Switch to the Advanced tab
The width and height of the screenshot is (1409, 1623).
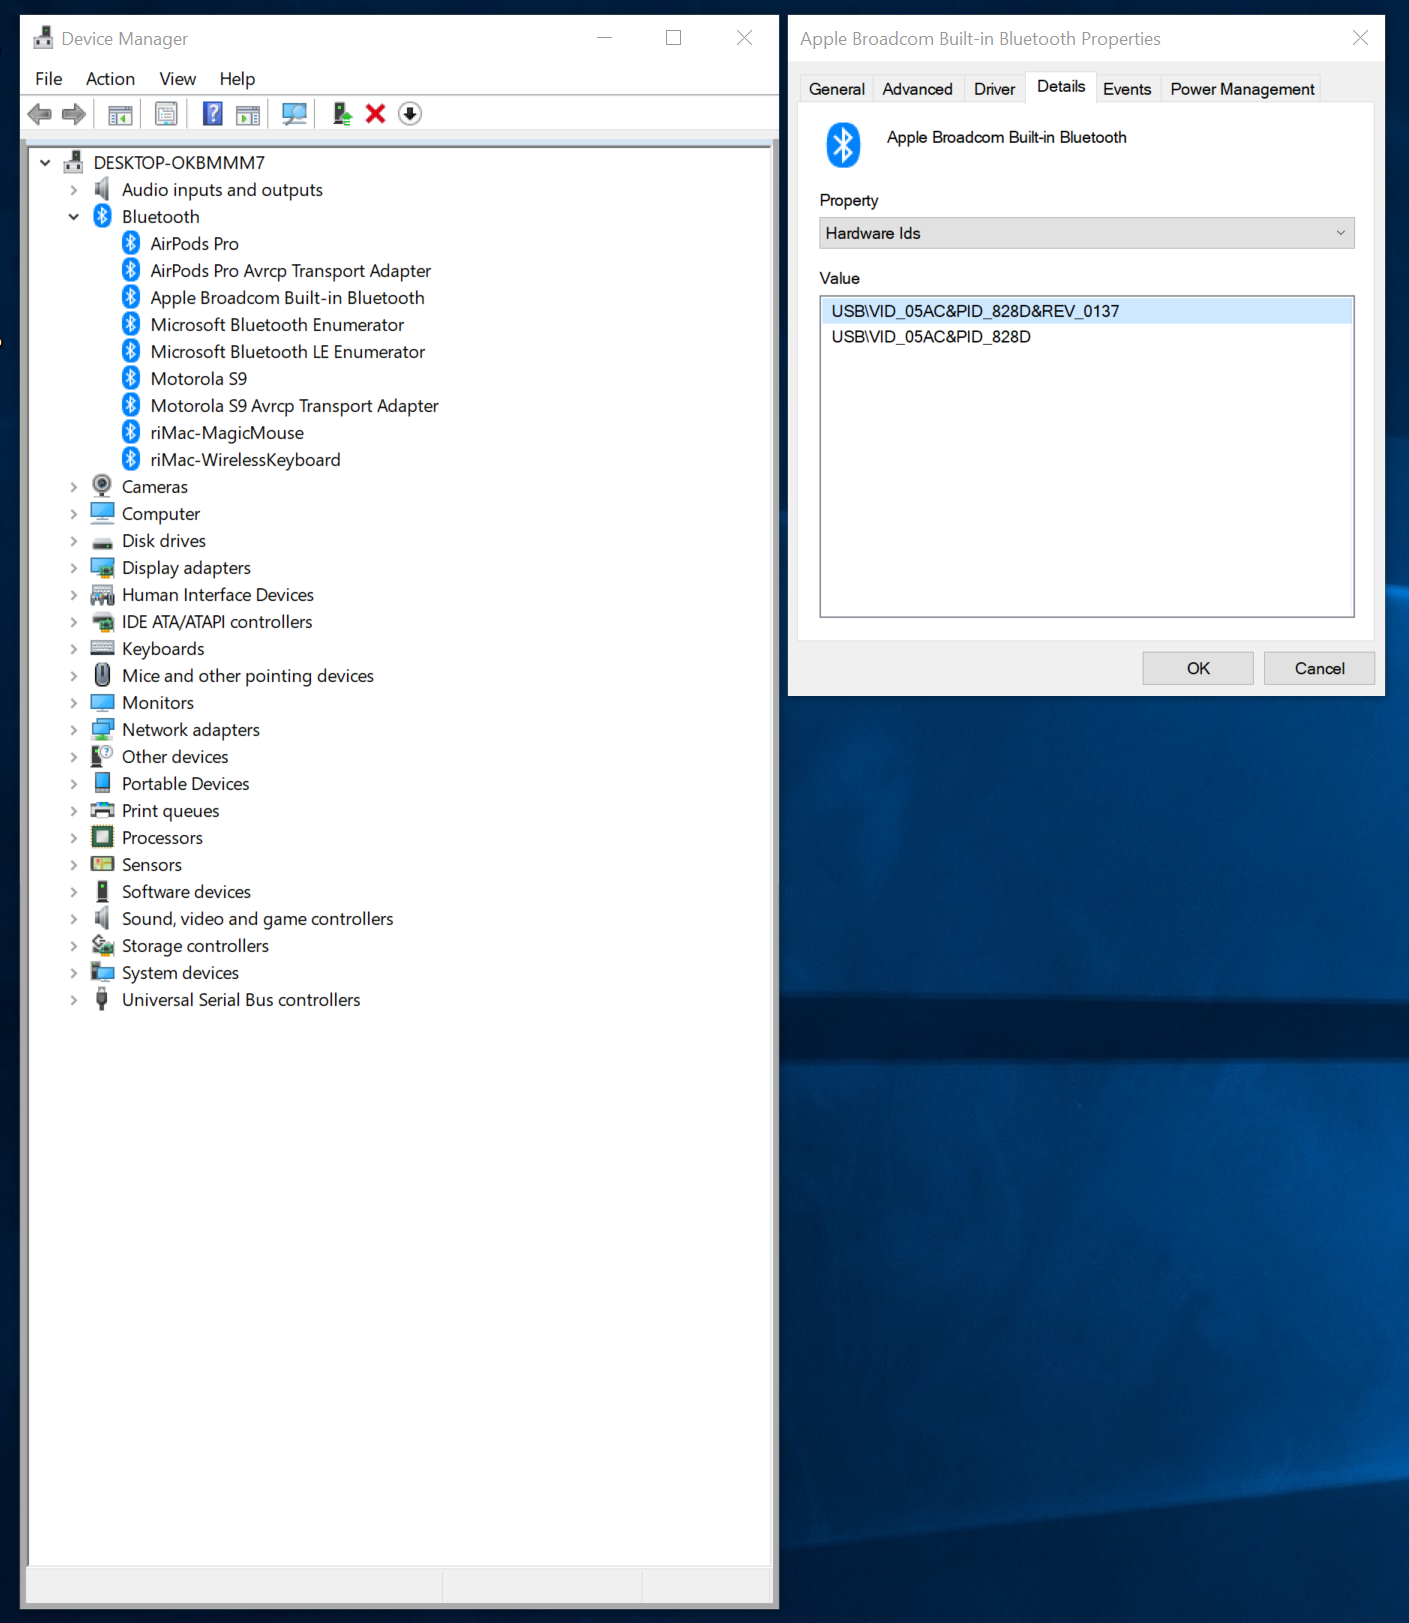click(x=918, y=89)
